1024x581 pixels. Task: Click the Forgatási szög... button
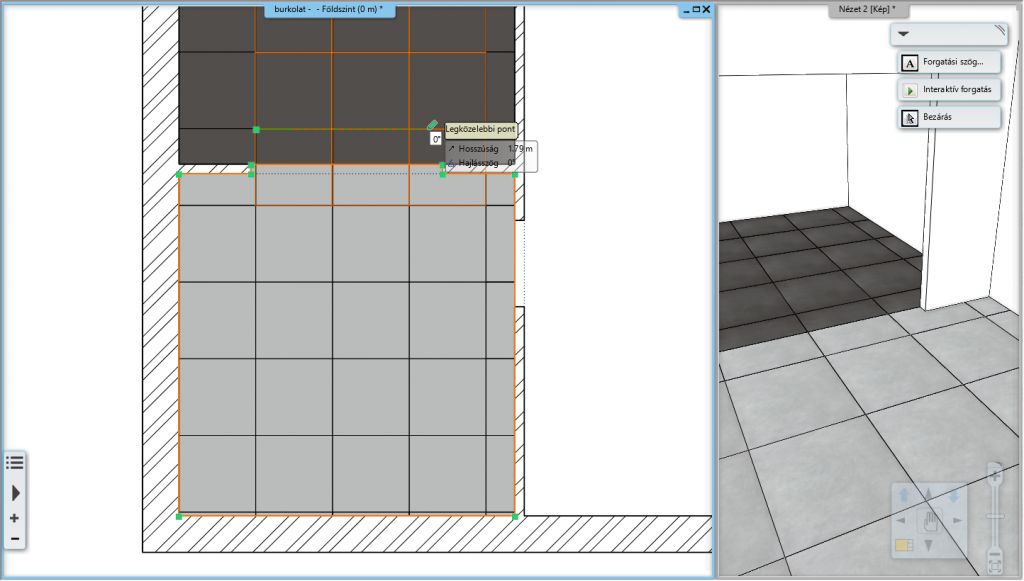pyautogui.click(x=949, y=63)
